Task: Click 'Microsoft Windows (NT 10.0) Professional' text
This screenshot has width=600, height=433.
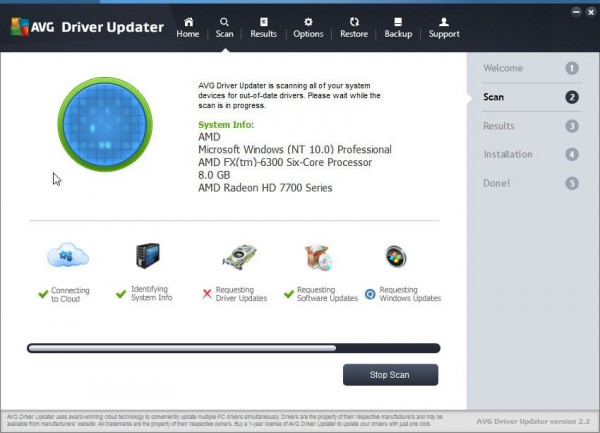Action: tap(295, 150)
